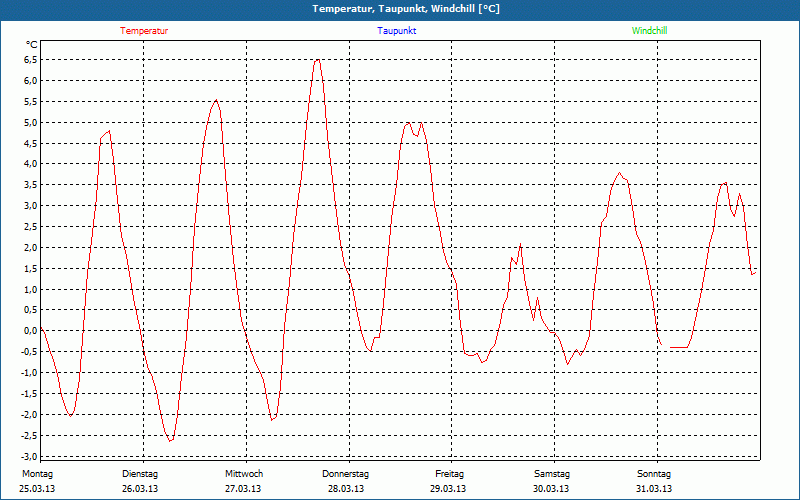Click the -1,5 y-axis value
800x500 pixels.
[29, 393]
